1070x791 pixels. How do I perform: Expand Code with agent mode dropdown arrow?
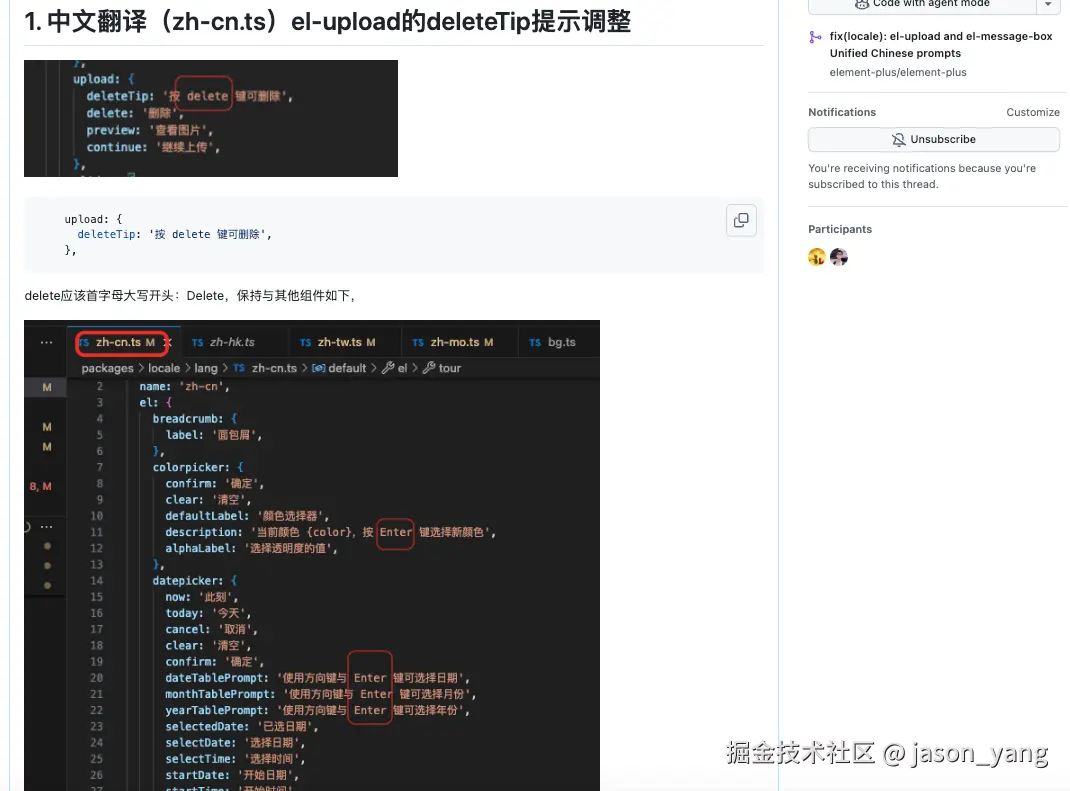[x=1047, y=4]
